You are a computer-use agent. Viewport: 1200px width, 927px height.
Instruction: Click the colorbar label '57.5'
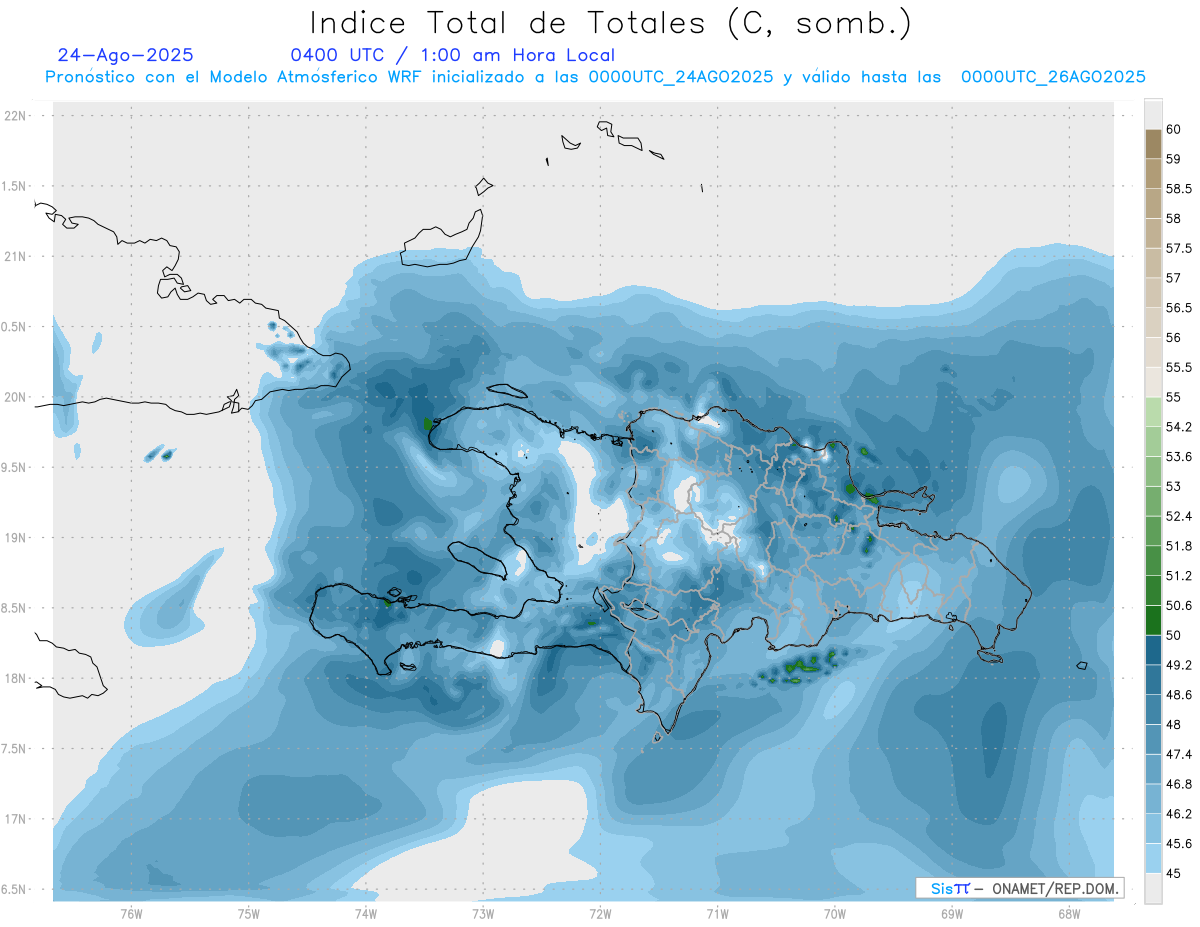click(x=1179, y=248)
